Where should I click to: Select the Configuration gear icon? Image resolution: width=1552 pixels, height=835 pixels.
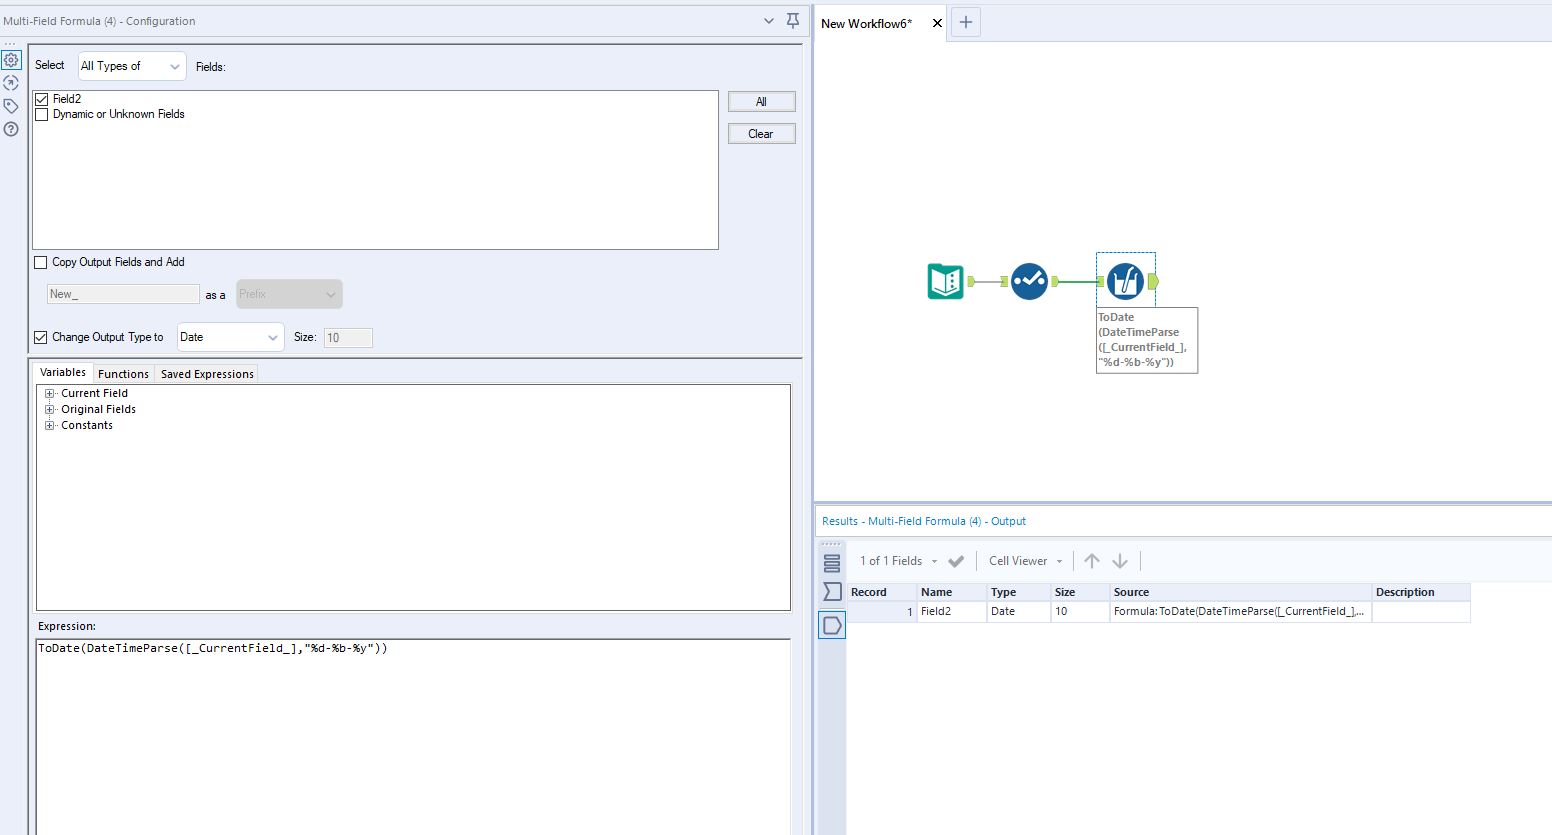tap(11, 60)
